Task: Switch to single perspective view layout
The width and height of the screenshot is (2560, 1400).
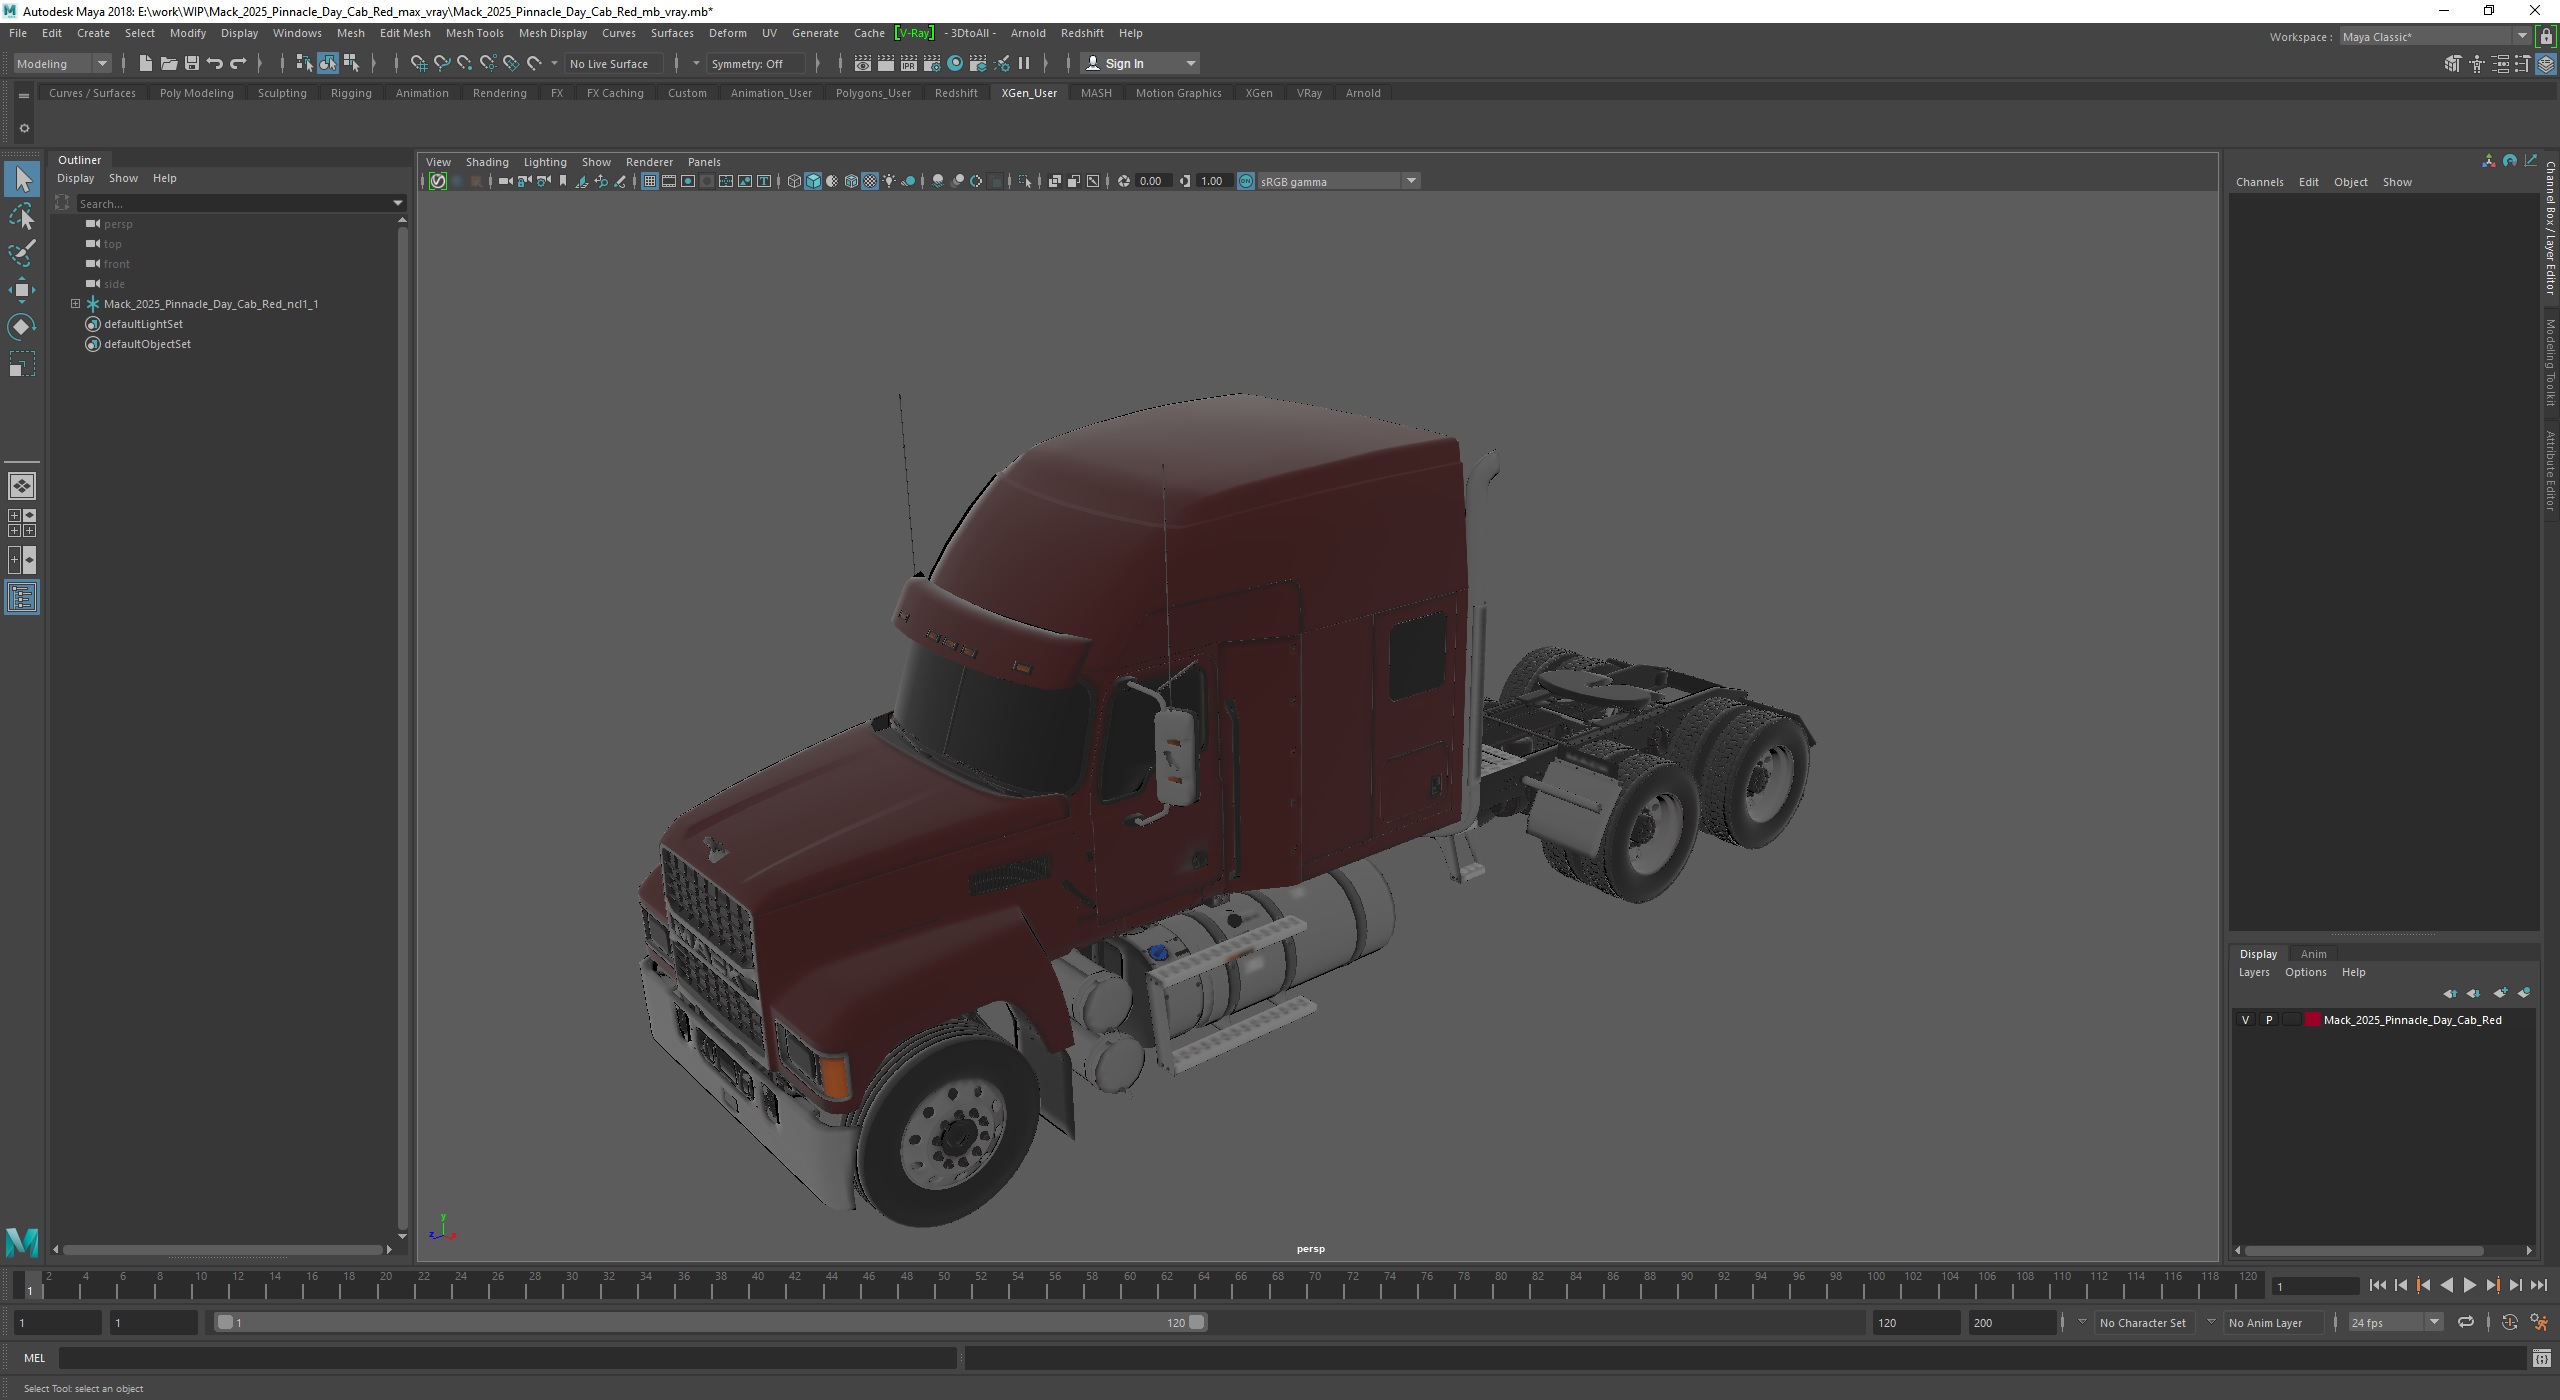Action: click(22, 486)
